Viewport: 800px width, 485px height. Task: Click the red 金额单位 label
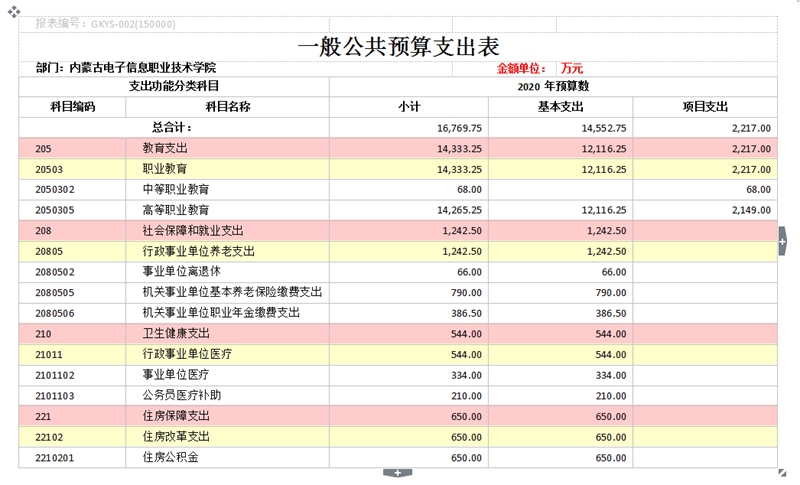point(521,68)
